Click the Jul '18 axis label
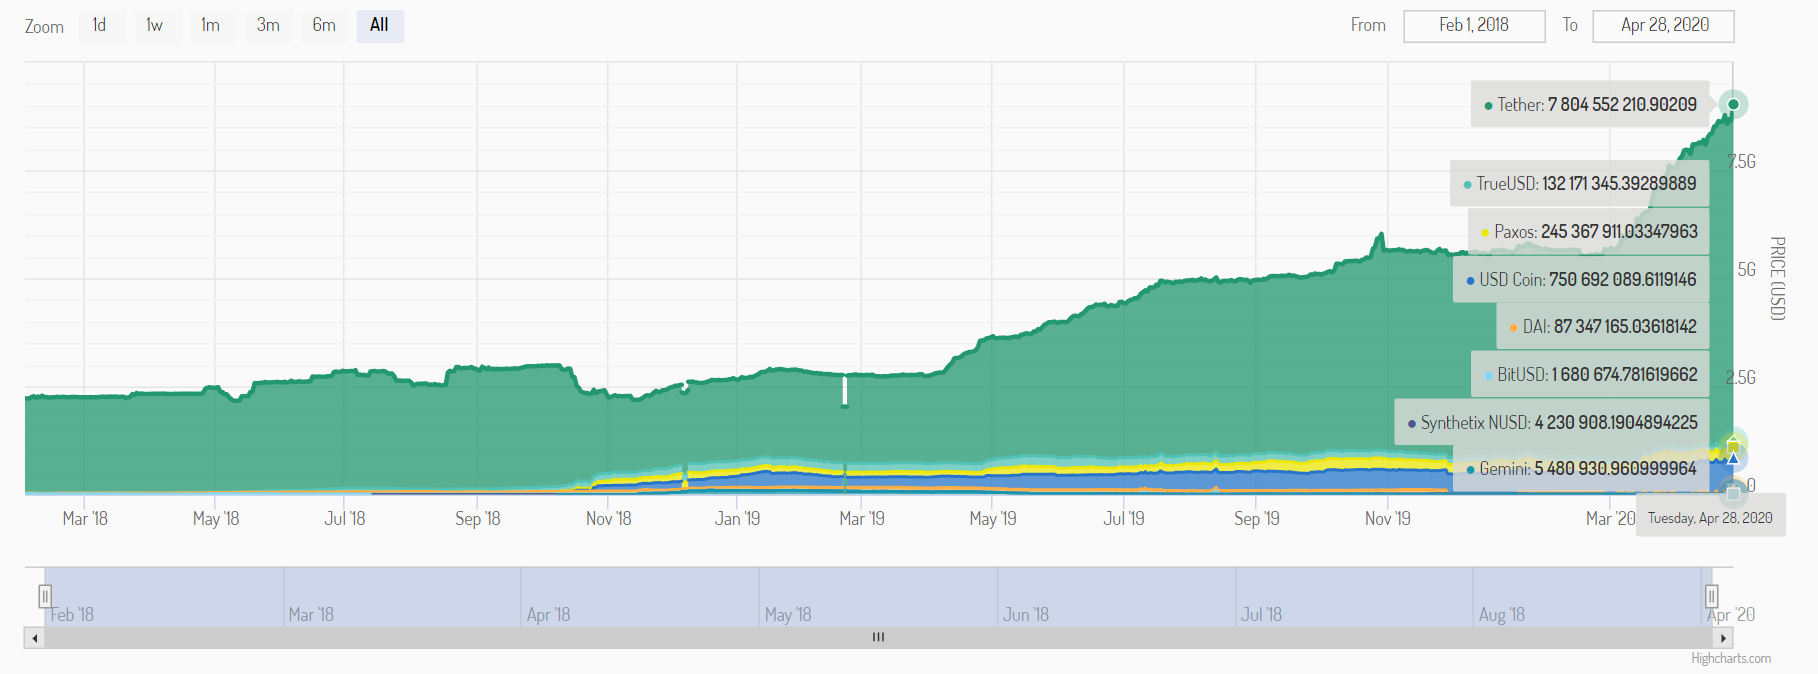This screenshot has width=1818, height=674. click(345, 519)
